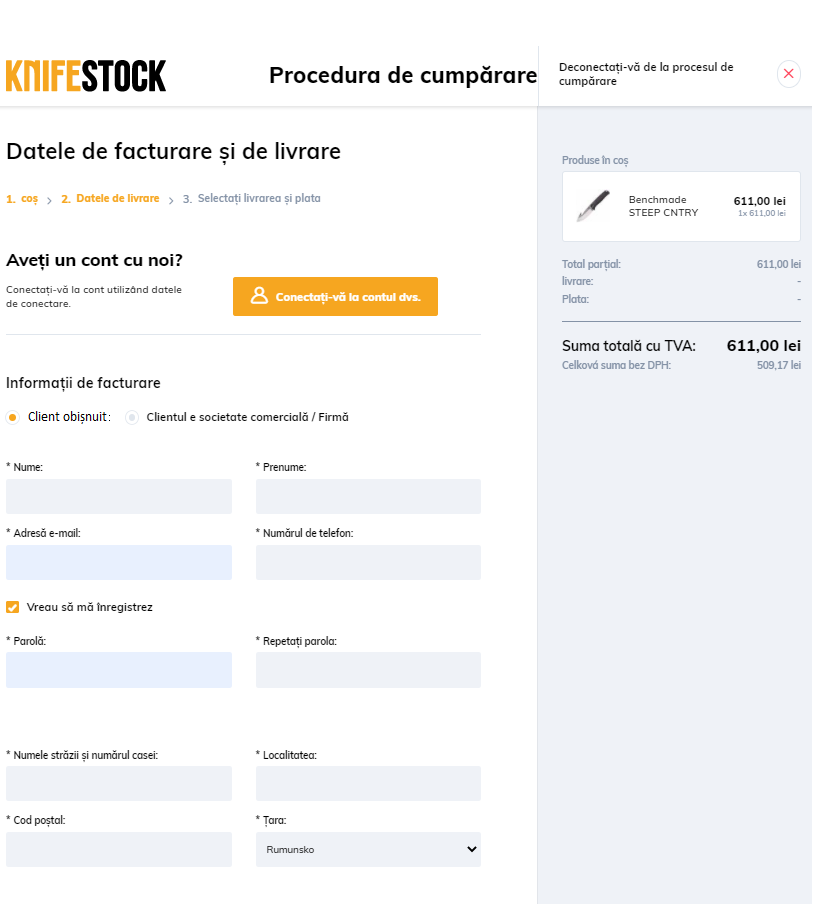Click into the Cod poștal field
The height and width of the screenshot is (909, 817).
point(119,849)
